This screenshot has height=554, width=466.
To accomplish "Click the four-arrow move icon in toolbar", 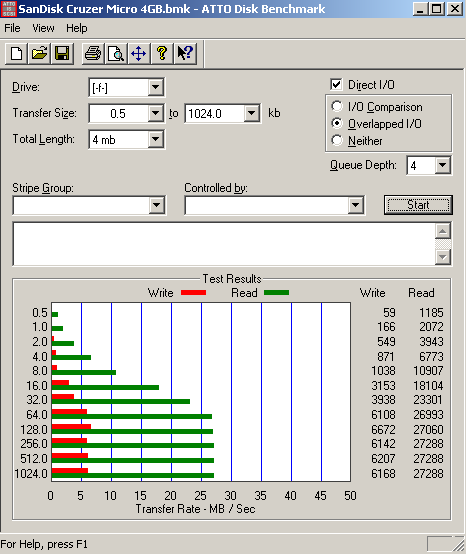I will click(138, 54).
